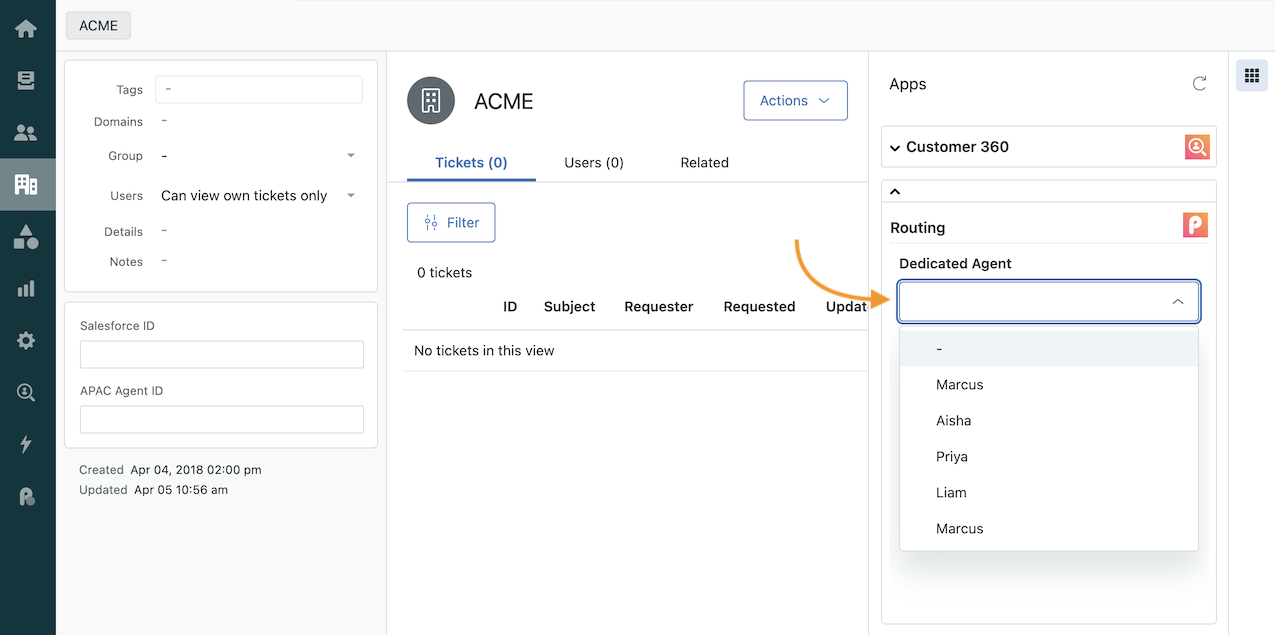1275x635 pixels.
Task: Open the Customers people icon in sidebar
Action: pos(26,132)
